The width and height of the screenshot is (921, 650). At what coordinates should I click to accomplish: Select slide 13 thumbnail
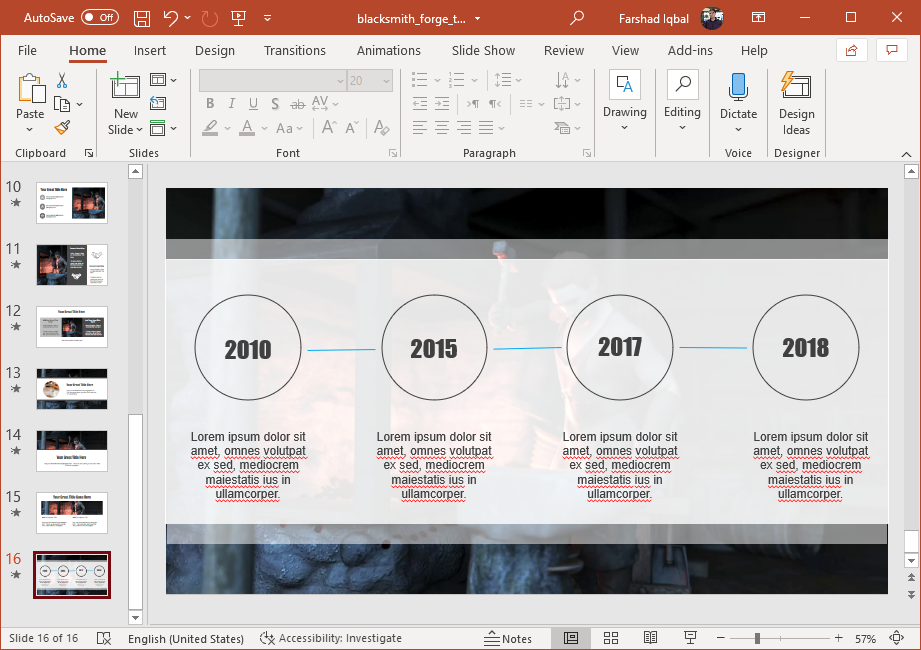point(72,388)
